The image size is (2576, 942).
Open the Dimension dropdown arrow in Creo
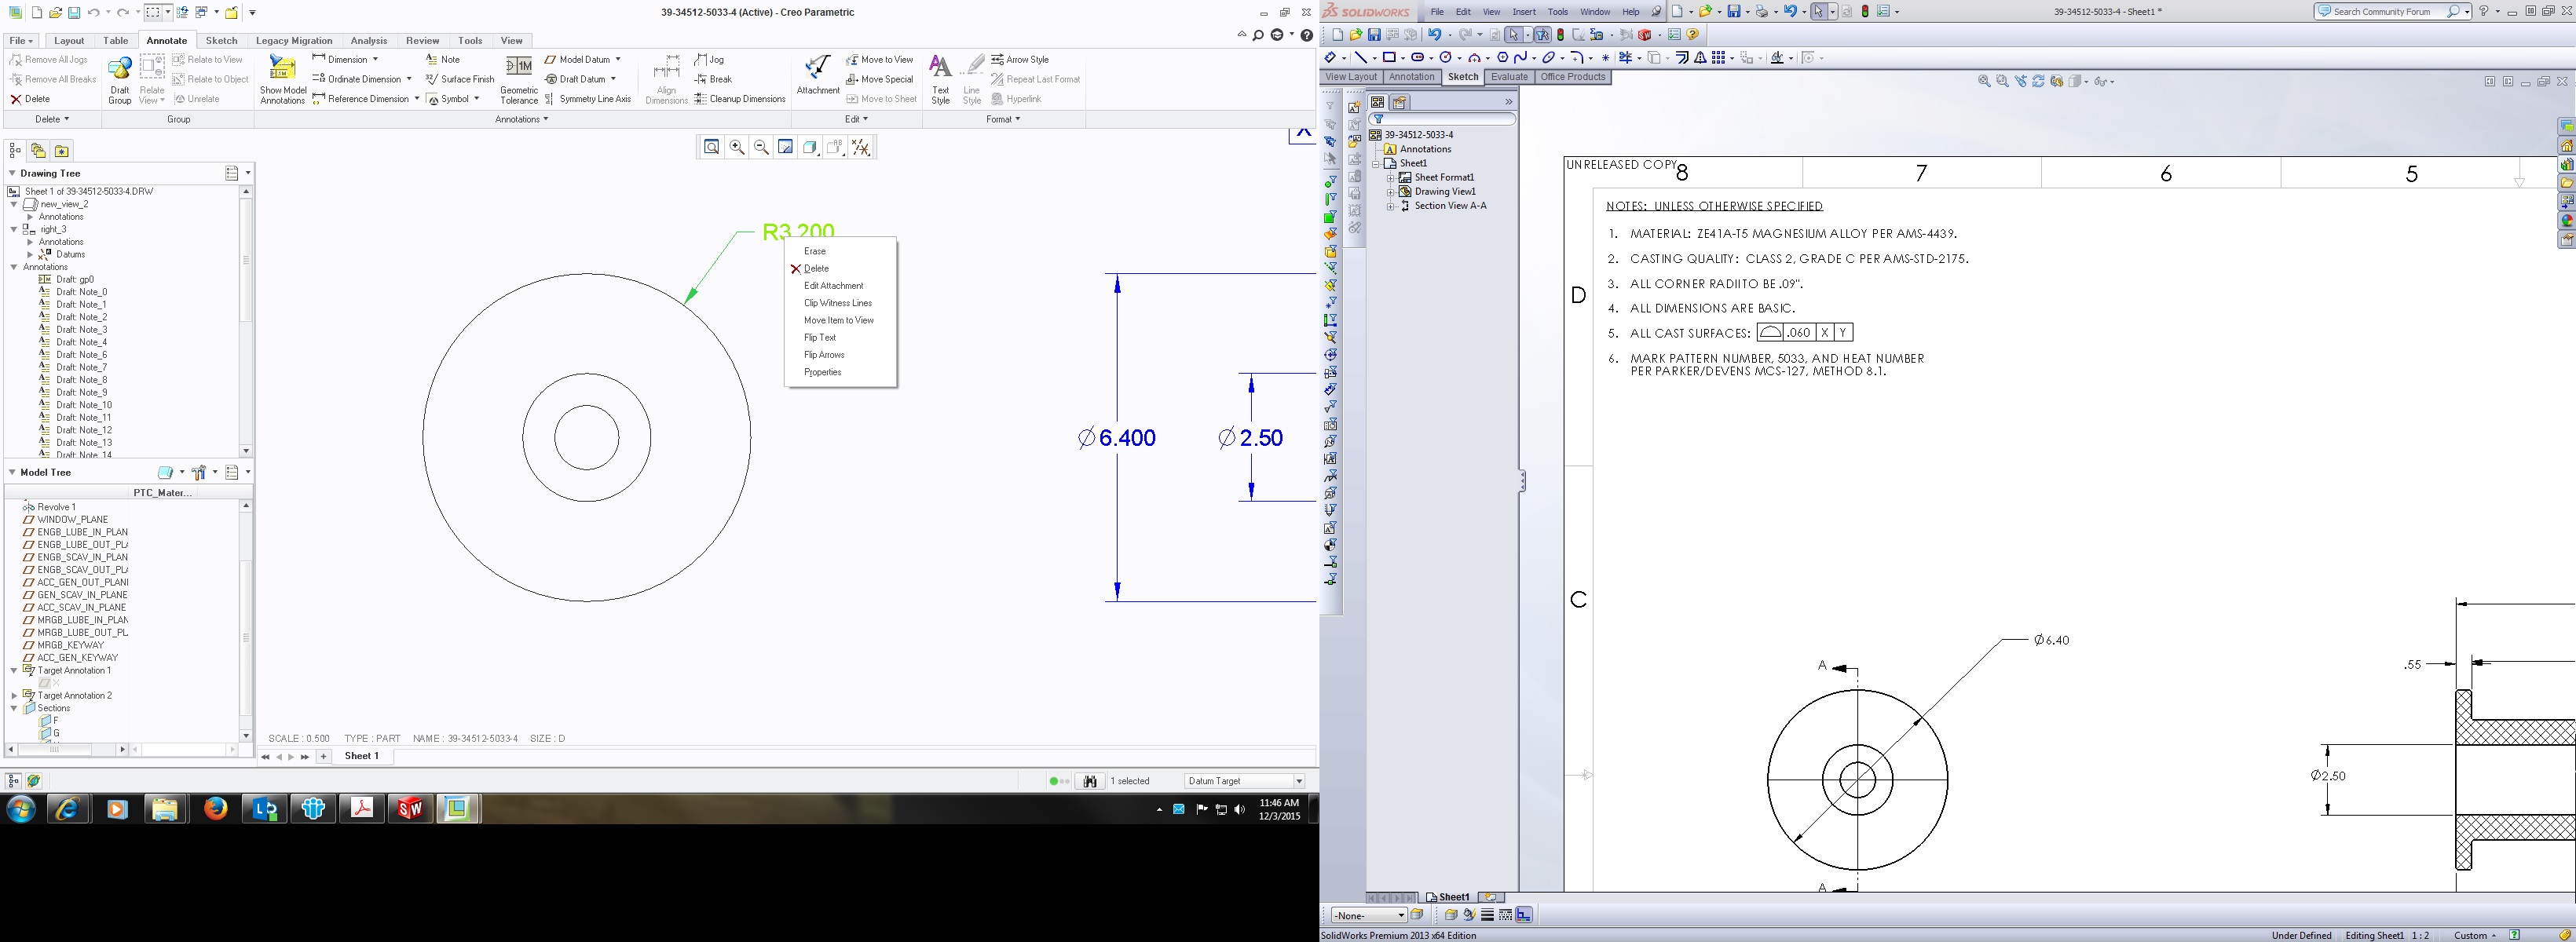coord(375,60)
